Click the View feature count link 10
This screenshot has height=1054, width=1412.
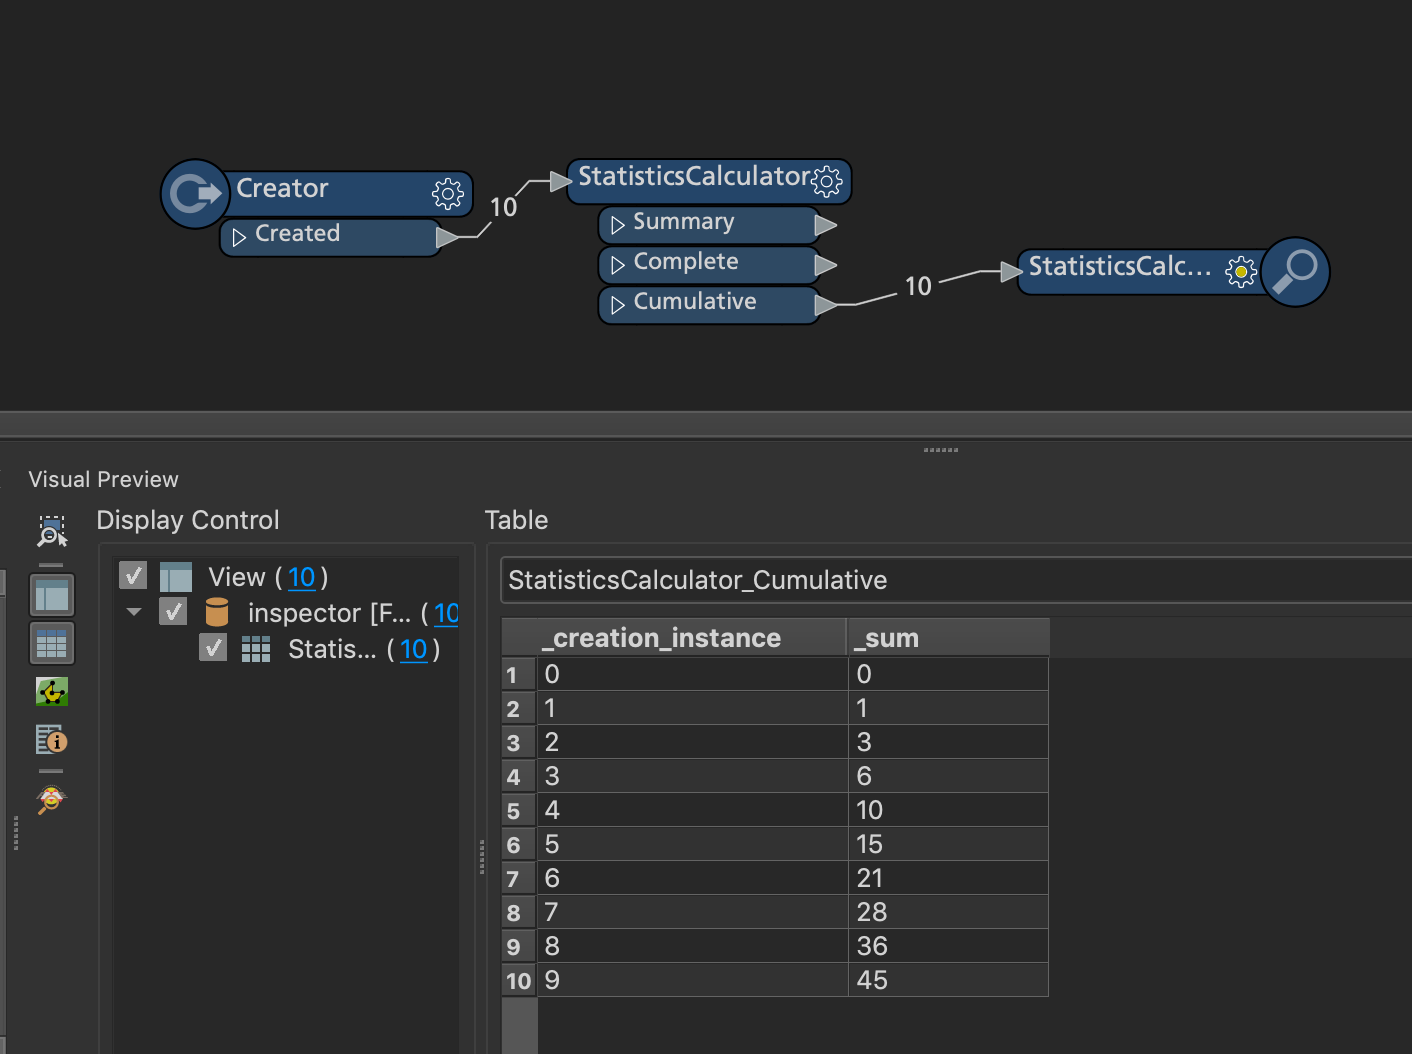[301, 577]
